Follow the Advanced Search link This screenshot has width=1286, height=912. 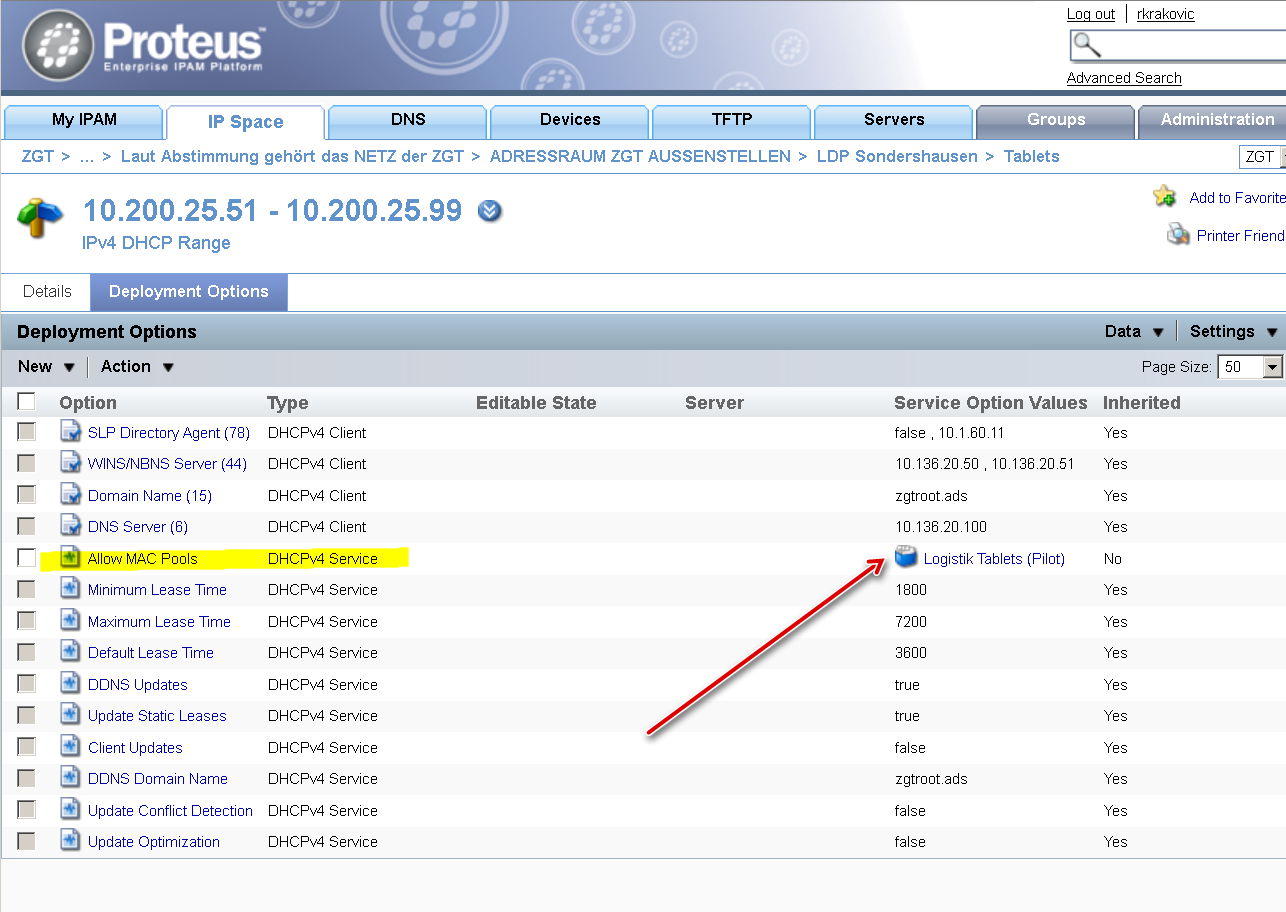click(1124, 78)
